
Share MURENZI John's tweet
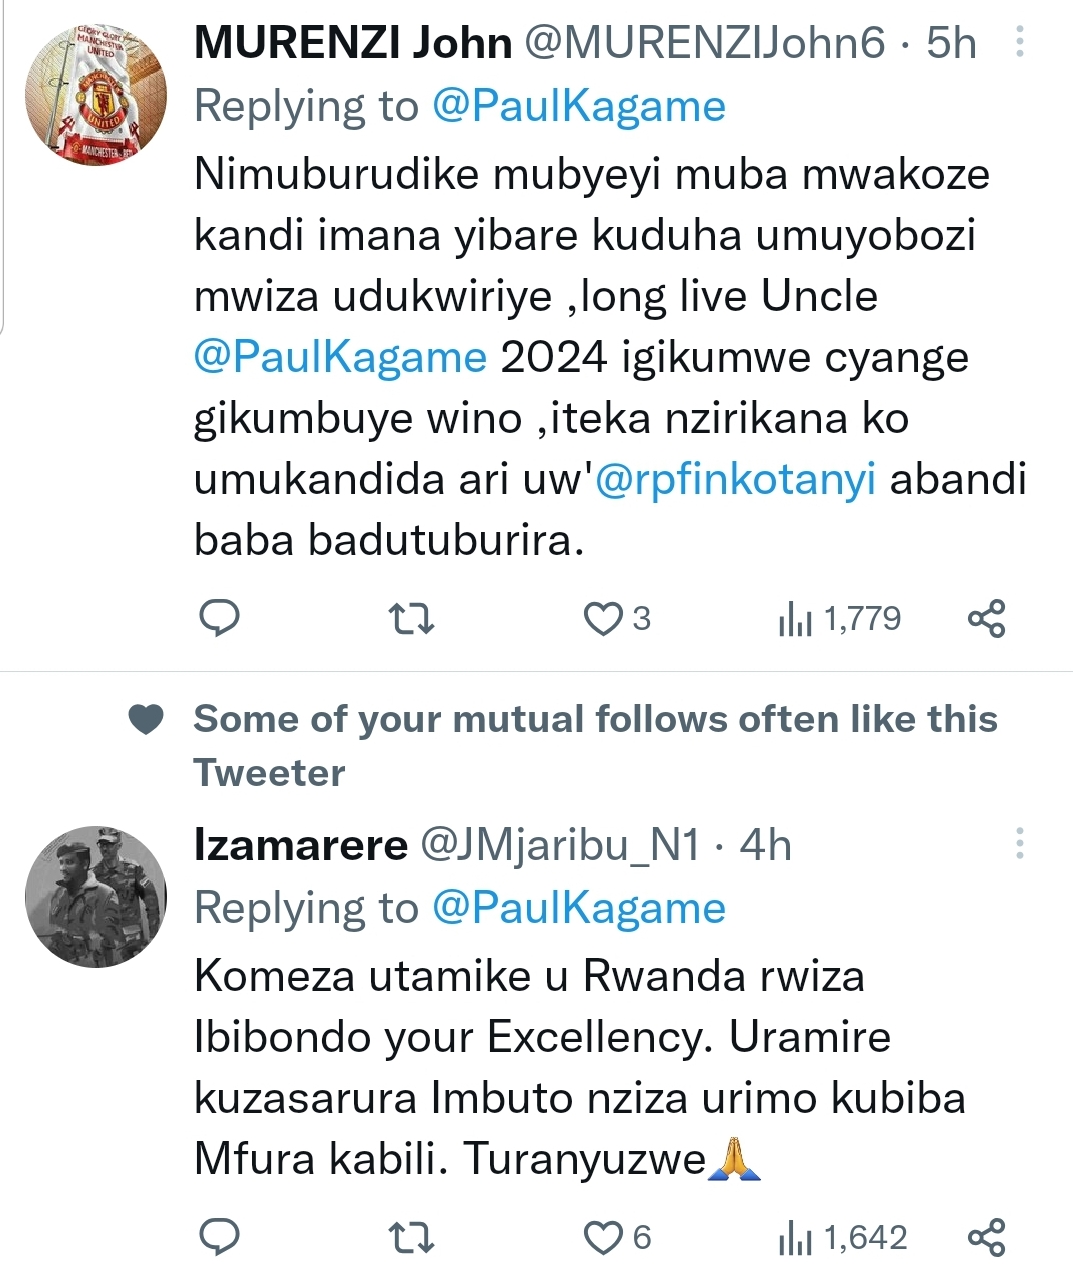pos(986,619)
